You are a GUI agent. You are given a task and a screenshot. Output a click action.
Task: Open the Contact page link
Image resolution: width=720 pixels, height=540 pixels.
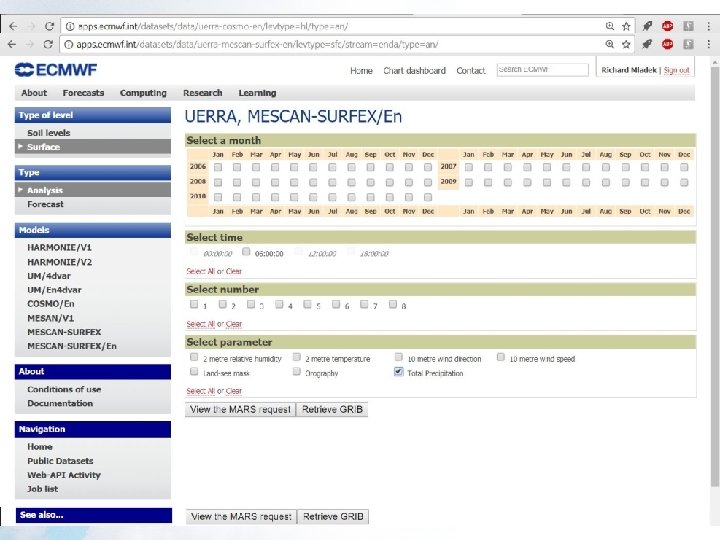(x=471, y=71)
